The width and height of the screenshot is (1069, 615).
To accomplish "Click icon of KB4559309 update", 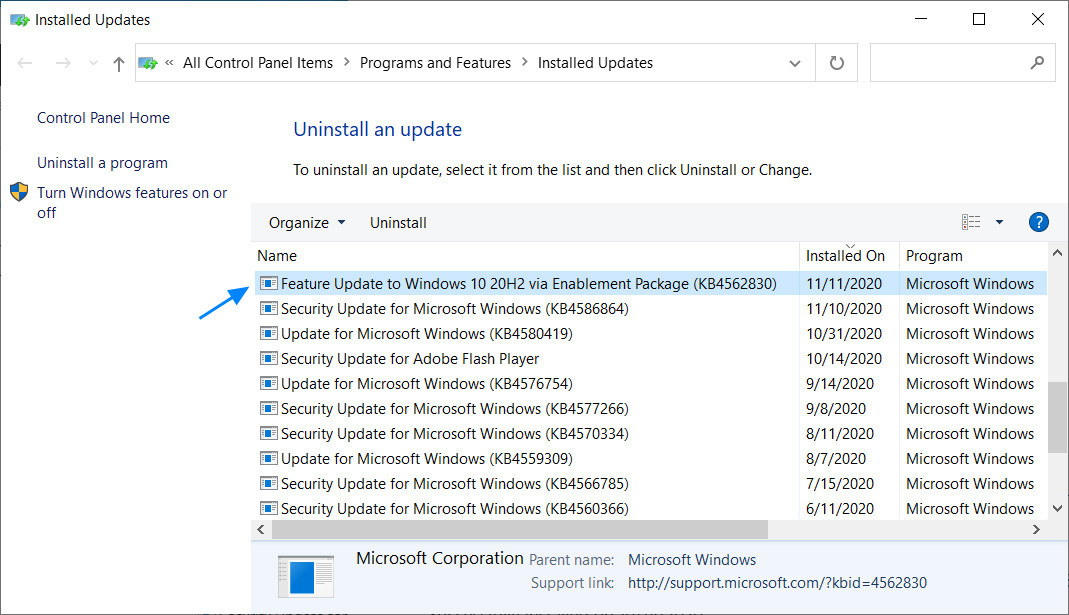I will 269,459.
